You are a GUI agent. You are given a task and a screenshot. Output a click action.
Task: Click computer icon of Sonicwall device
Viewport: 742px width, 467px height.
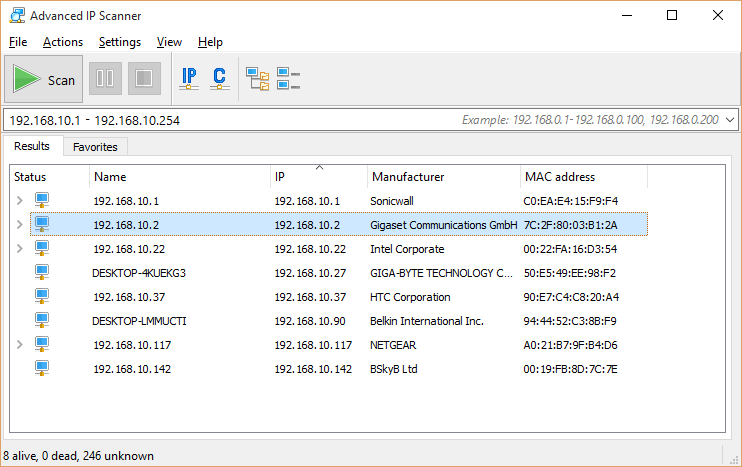[42, 200]
